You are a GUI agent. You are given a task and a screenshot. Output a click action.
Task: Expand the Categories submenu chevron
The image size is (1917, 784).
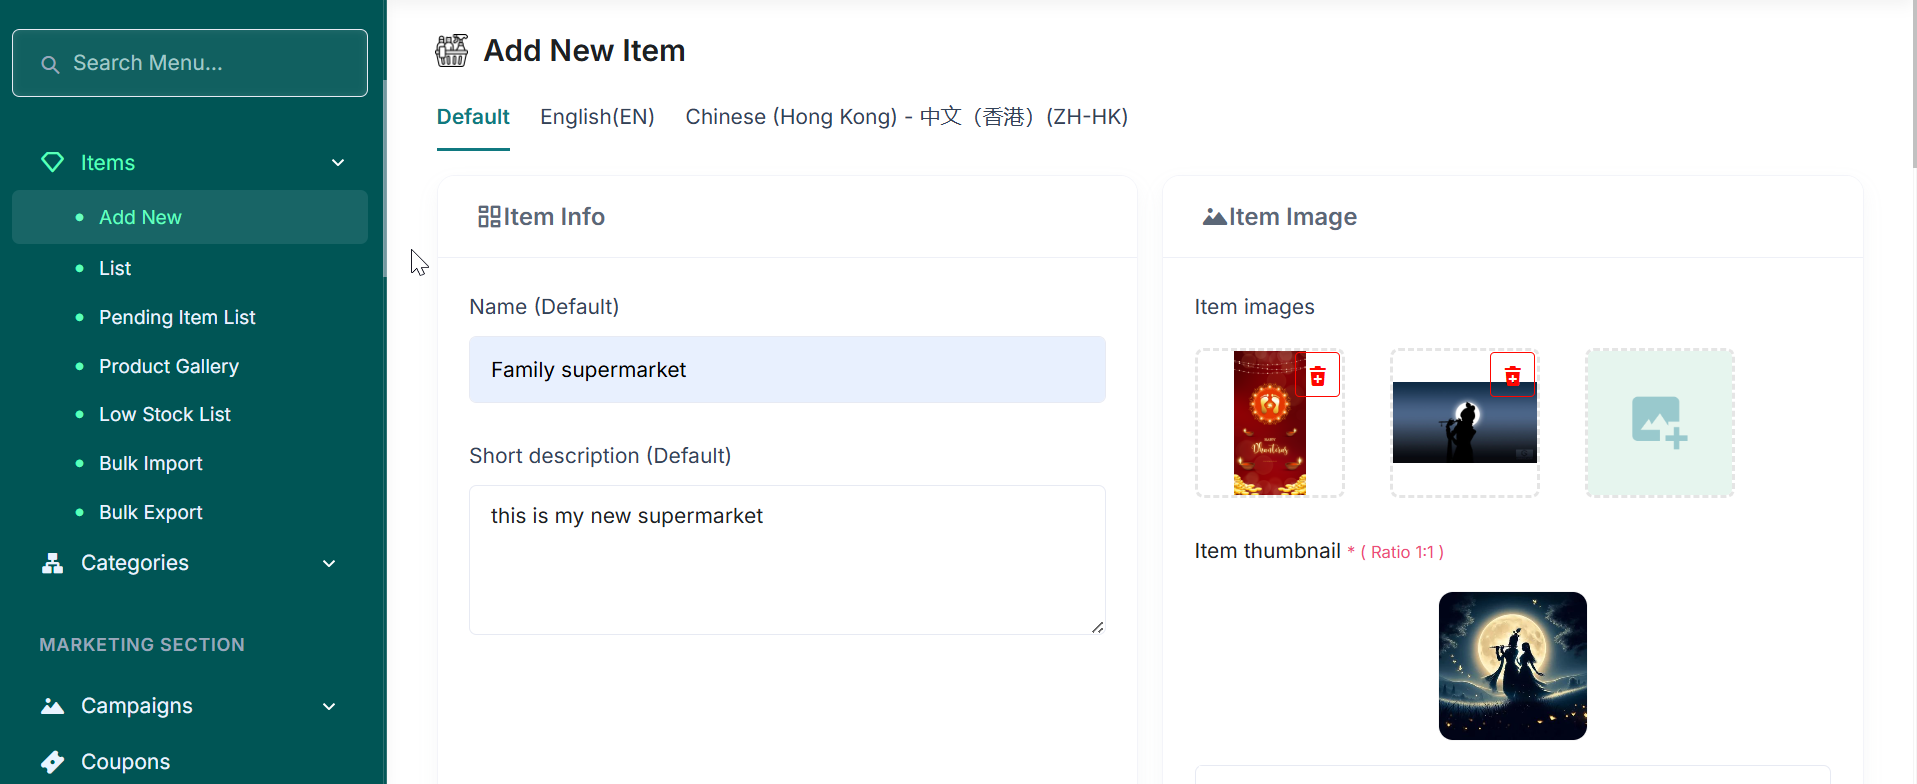329,564
